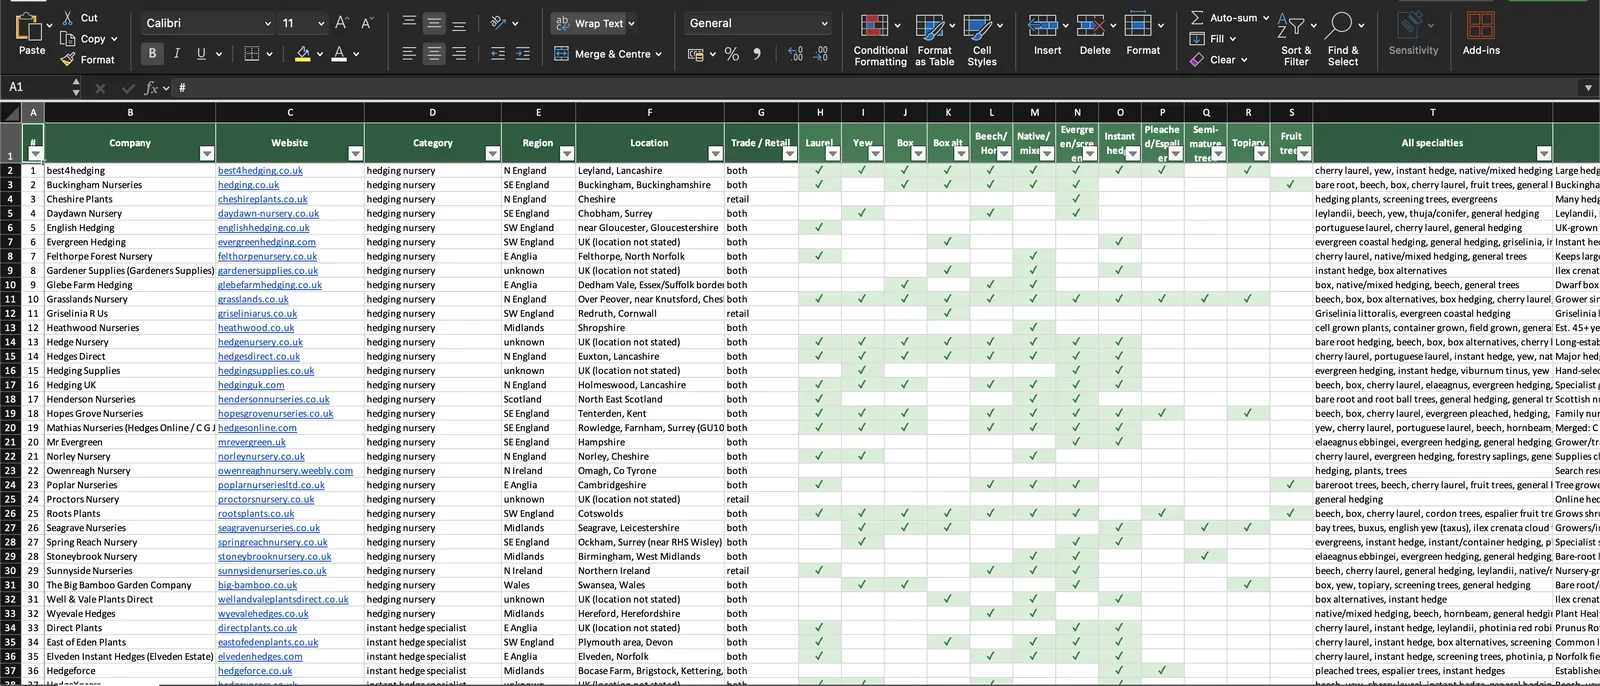Toggle italic formatting
The width and height of the screenshot is (1600, 686).
coord(177,54)
